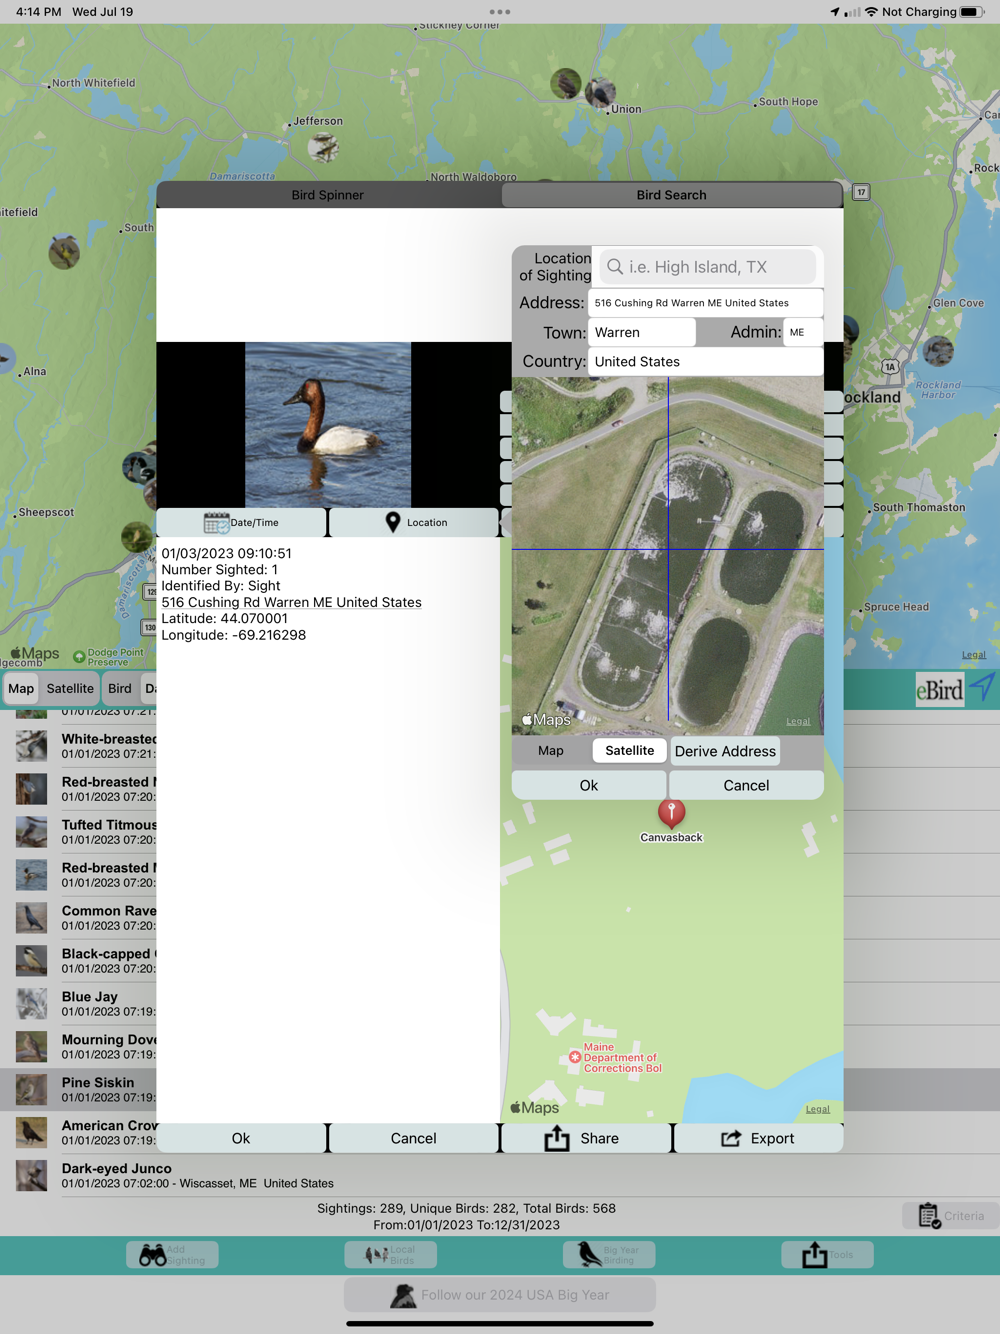Screen dimensions: 1000x1334
Task: Export the sighting
Action: click(x=758, y=1138)
